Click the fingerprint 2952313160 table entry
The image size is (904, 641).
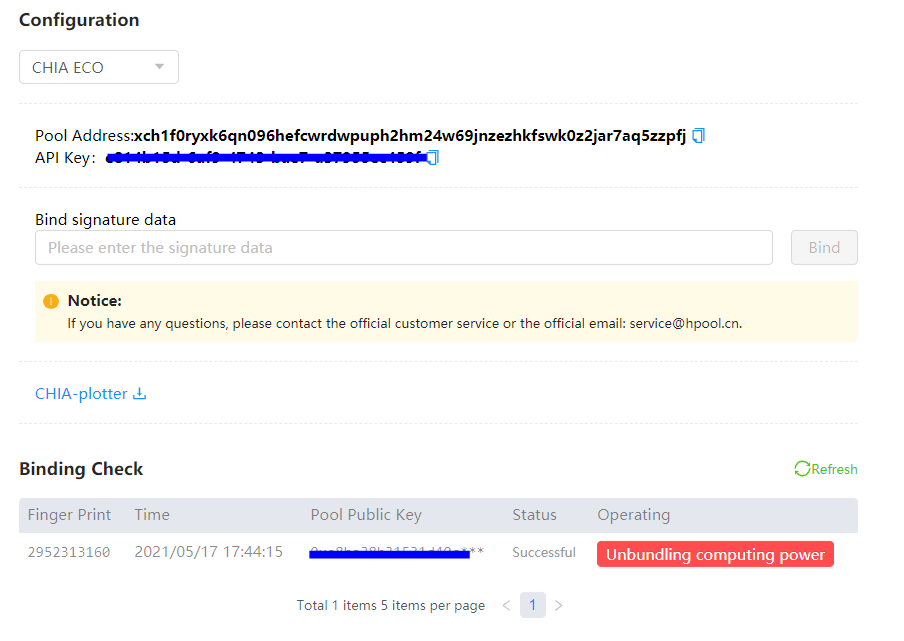pyautogui.click(x=70, y=551)
